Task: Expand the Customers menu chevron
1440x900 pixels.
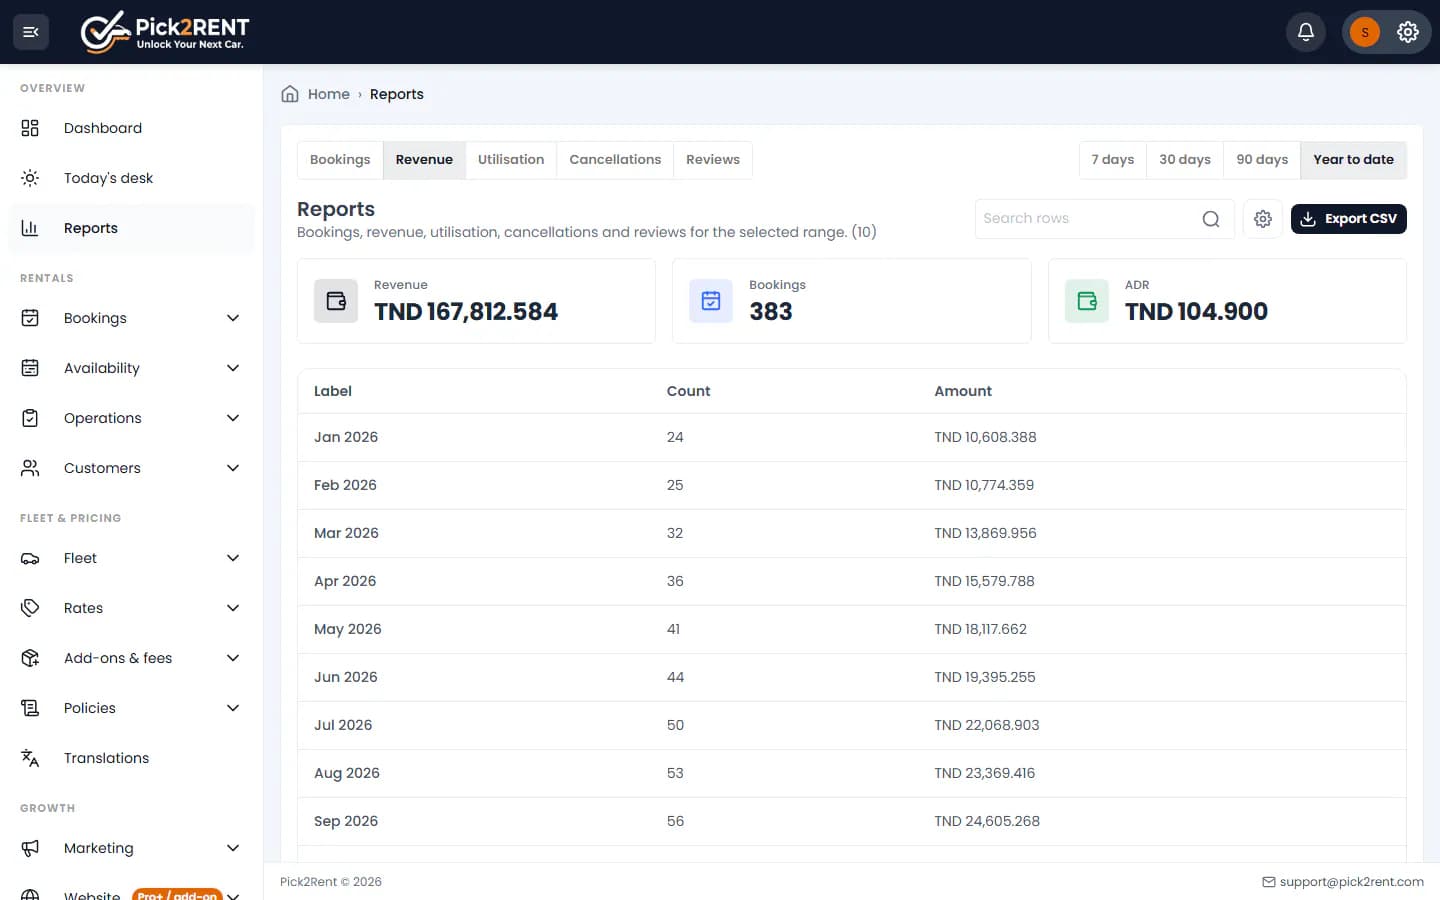Action: click(233, 468)
